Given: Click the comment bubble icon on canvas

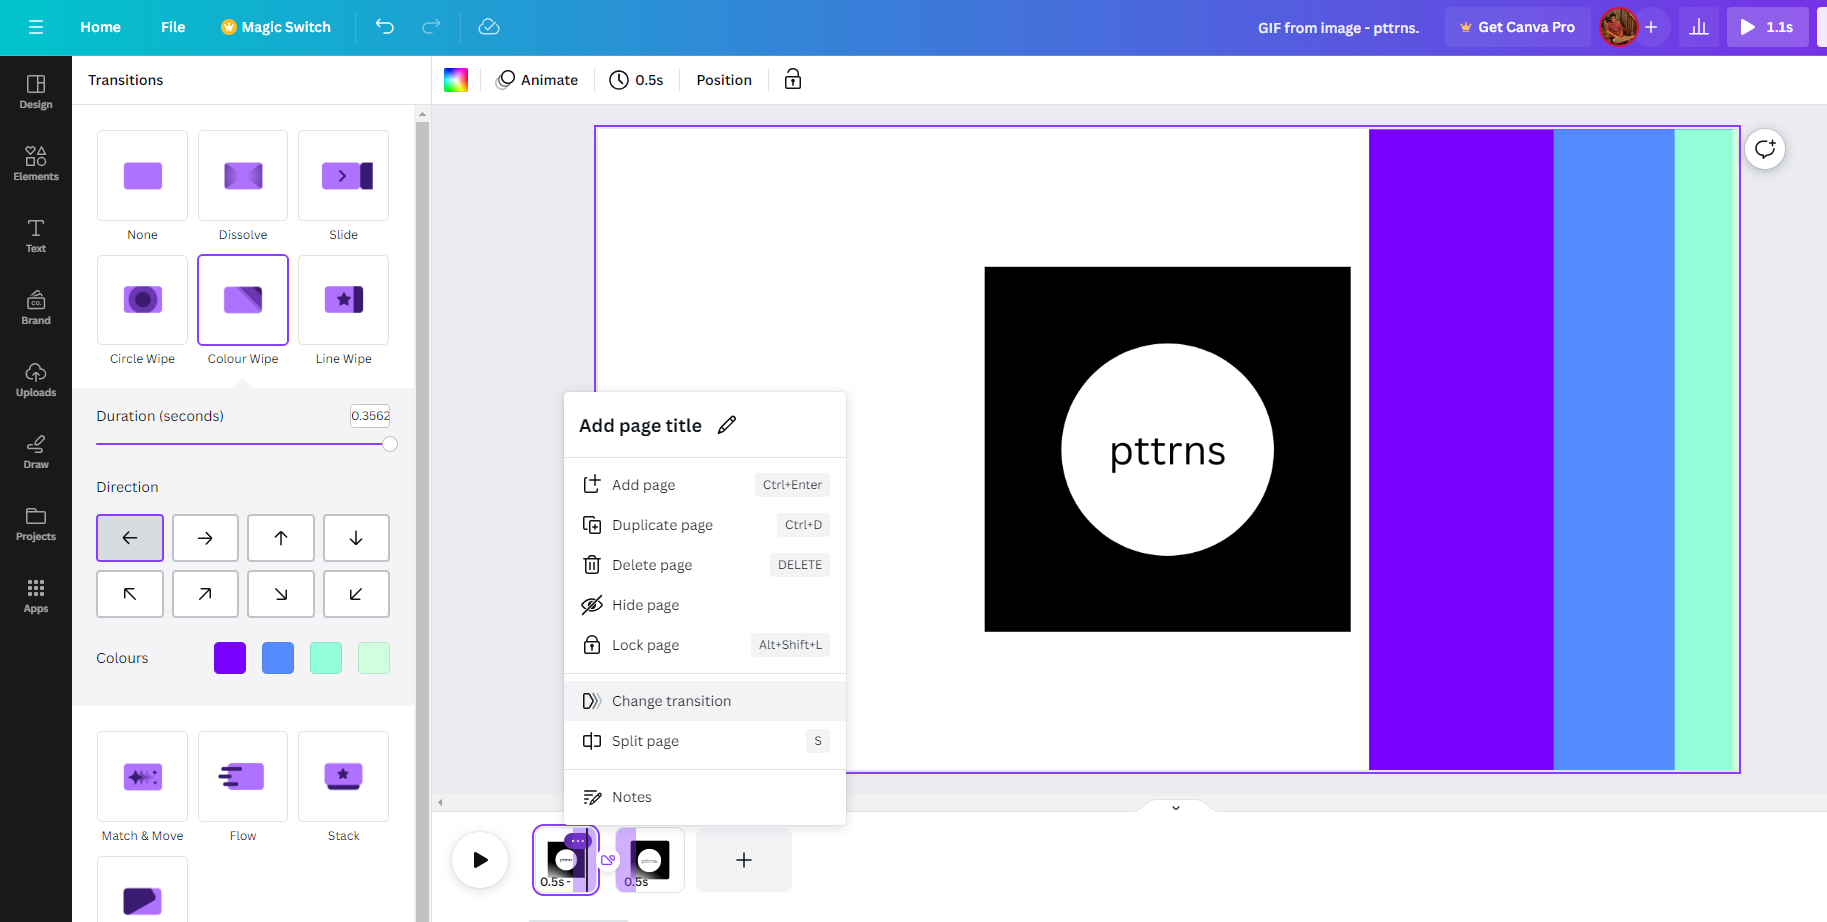Looking at the screenshot, I should tap(1765, 149).
